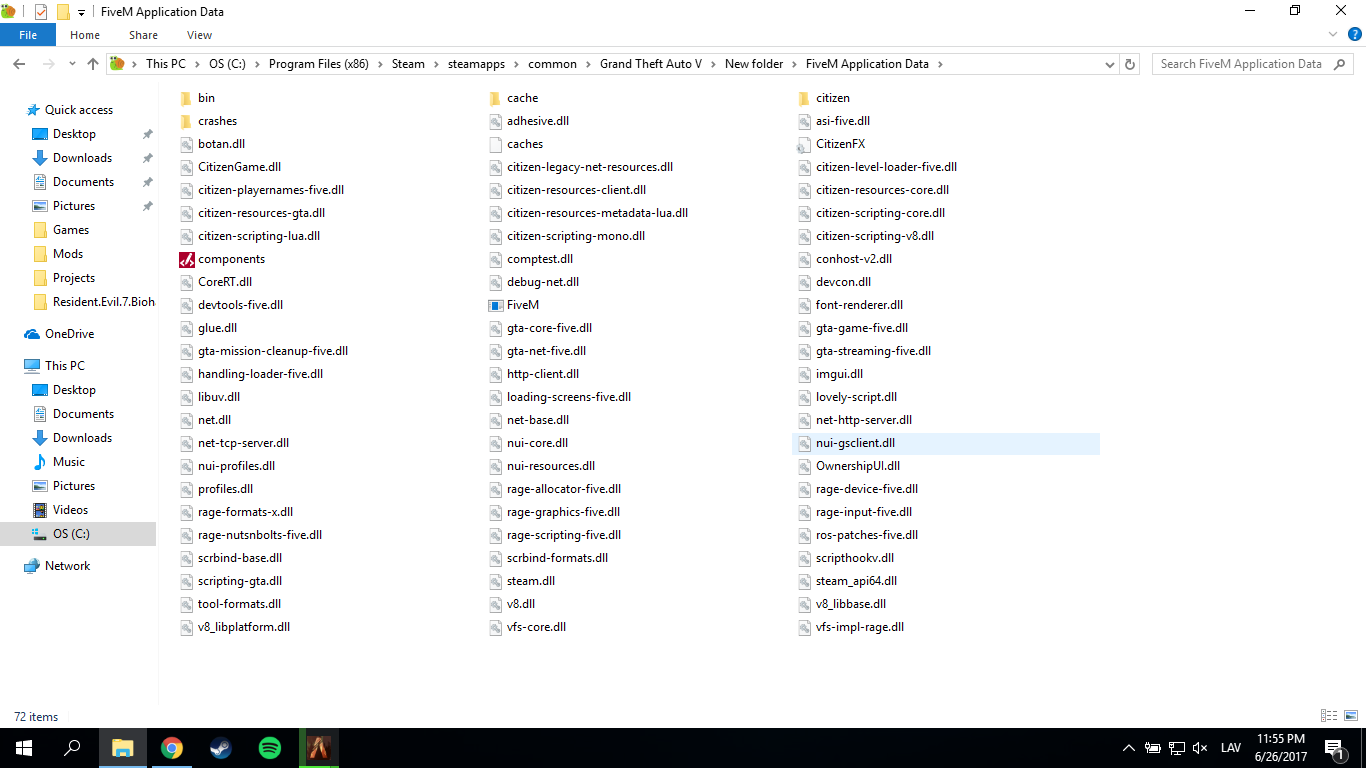Open the CitizenFX configuration file
This screenshot has height=768, width=1366.
click(x=832, y=144)
